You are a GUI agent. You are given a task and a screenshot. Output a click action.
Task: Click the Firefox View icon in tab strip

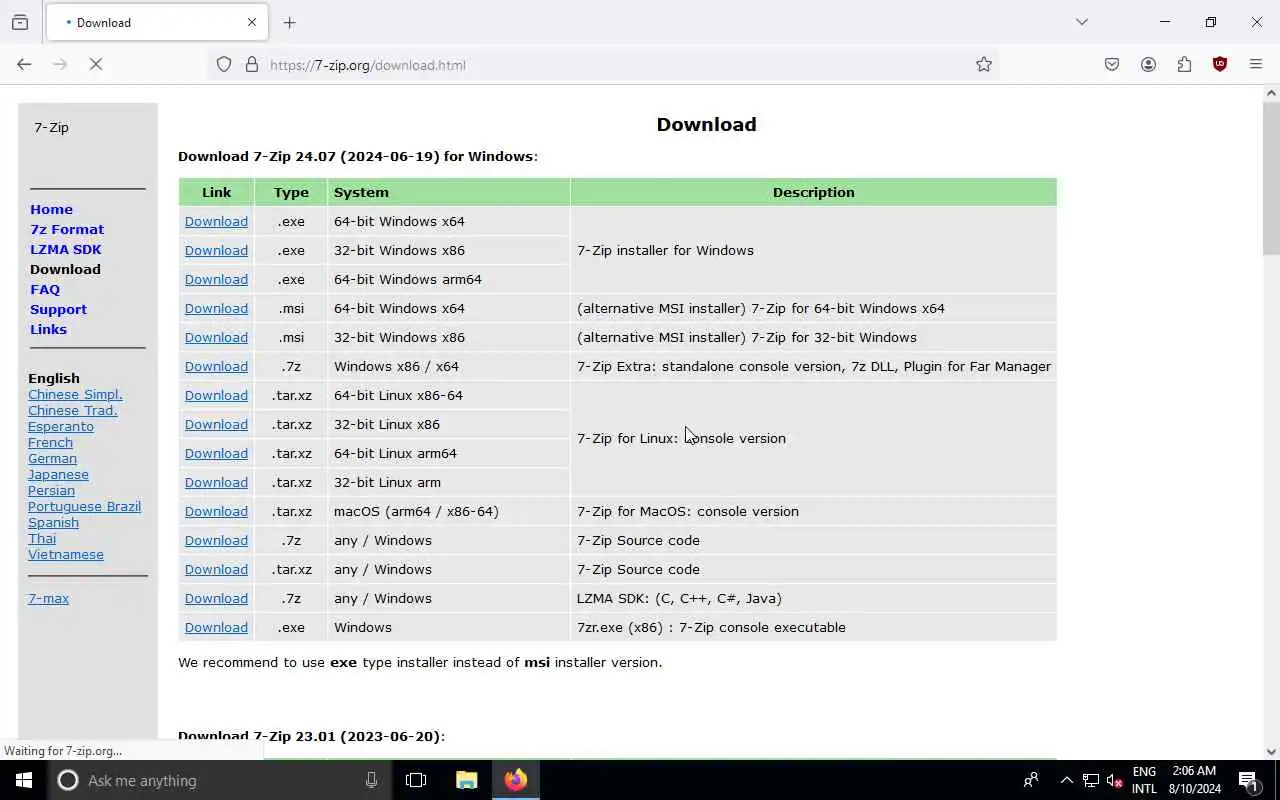click(20, 22)
